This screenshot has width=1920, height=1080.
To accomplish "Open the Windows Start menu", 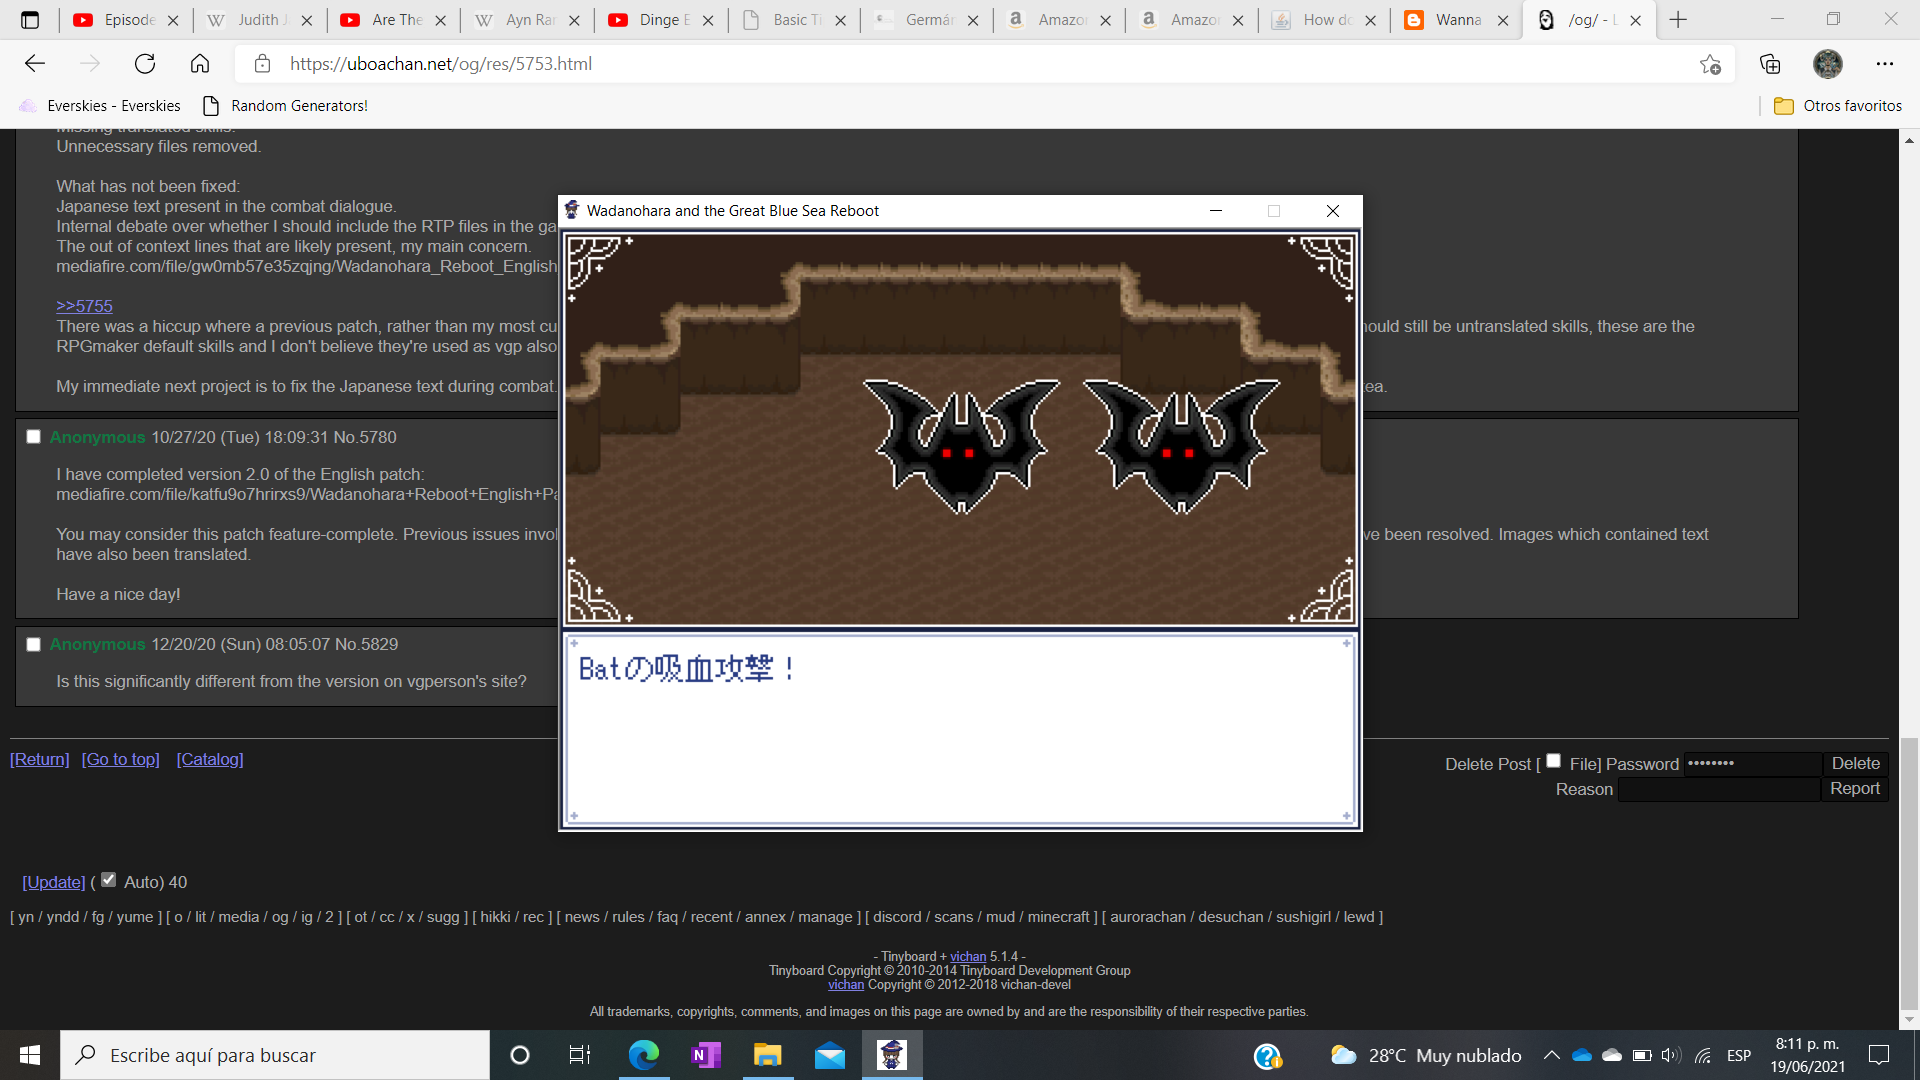I will tap(30, 1055).
